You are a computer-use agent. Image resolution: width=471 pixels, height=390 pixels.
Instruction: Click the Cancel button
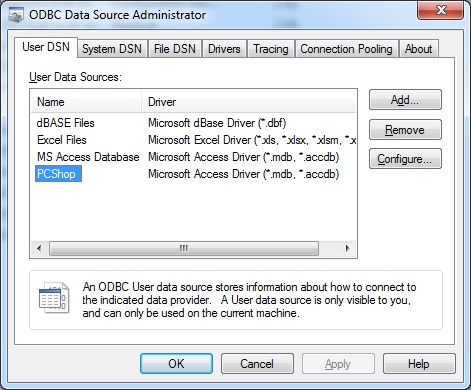tap(257, 364)
